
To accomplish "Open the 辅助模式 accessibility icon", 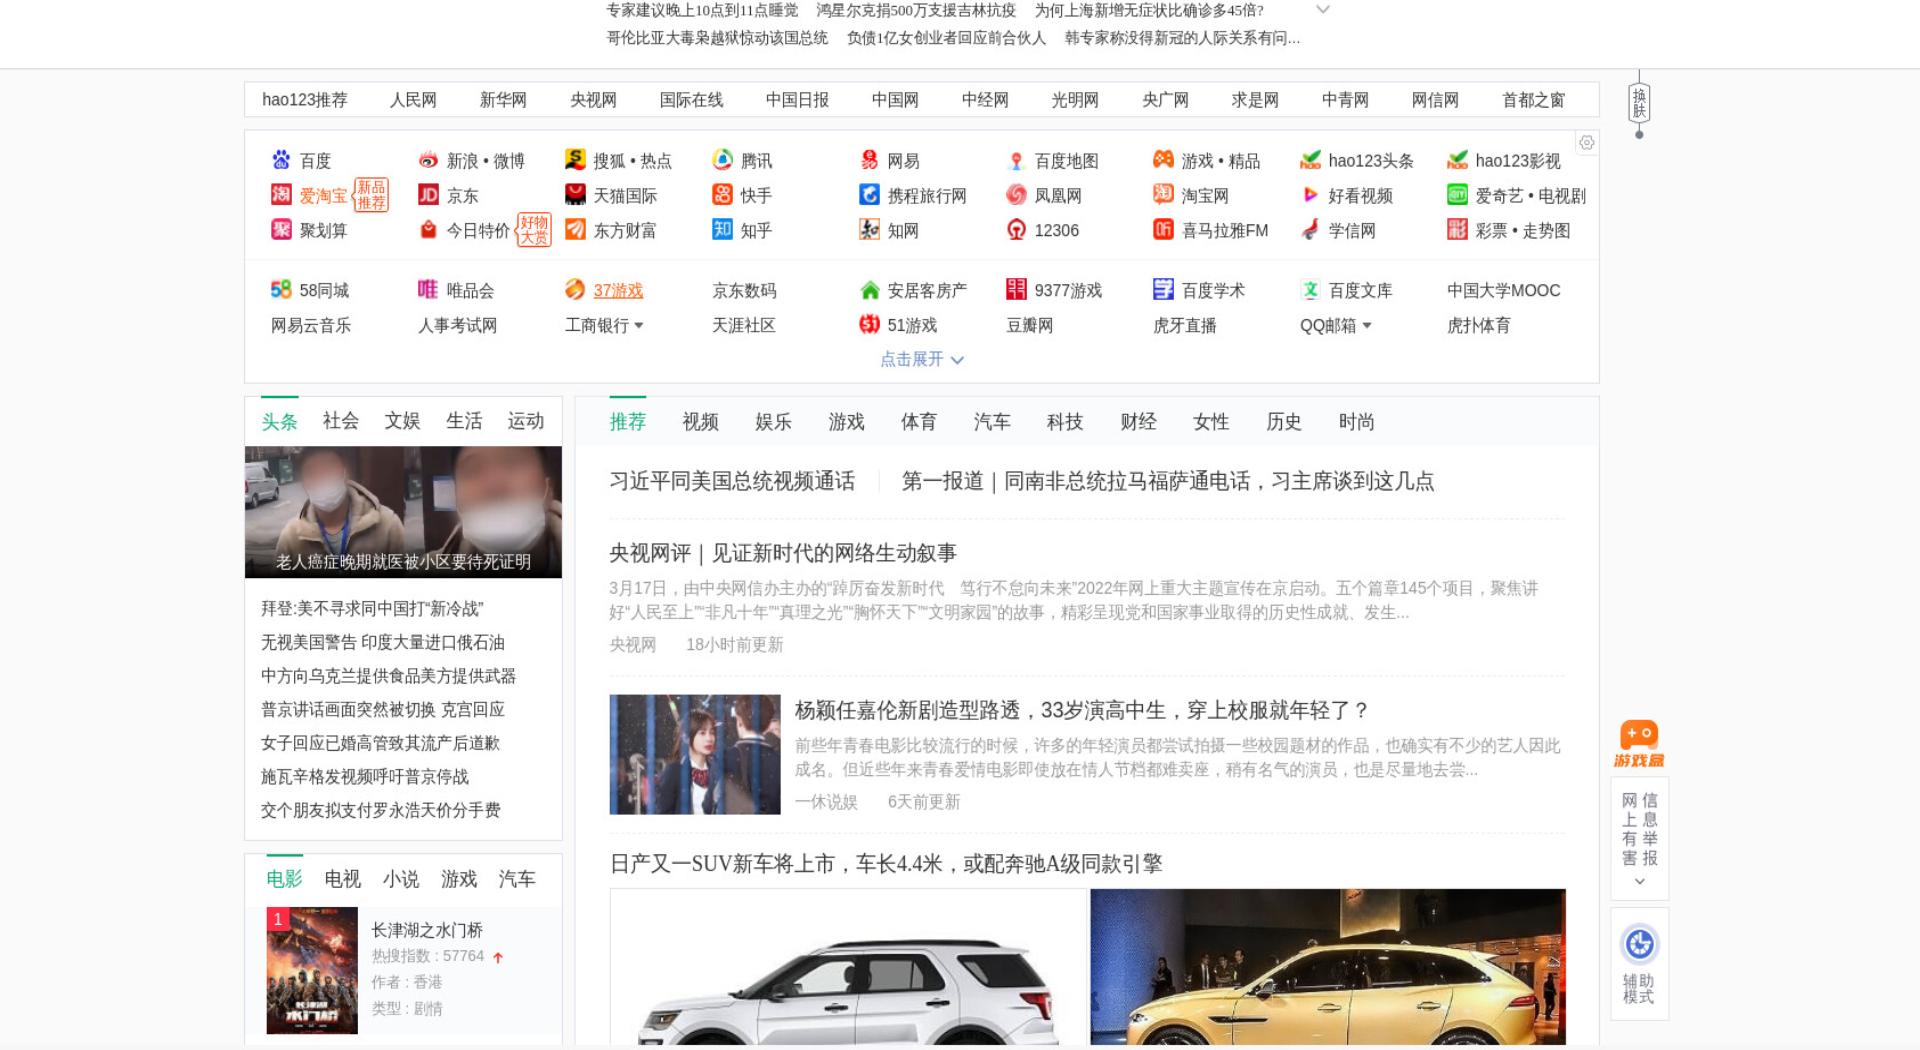I will tap(1639, 944).
